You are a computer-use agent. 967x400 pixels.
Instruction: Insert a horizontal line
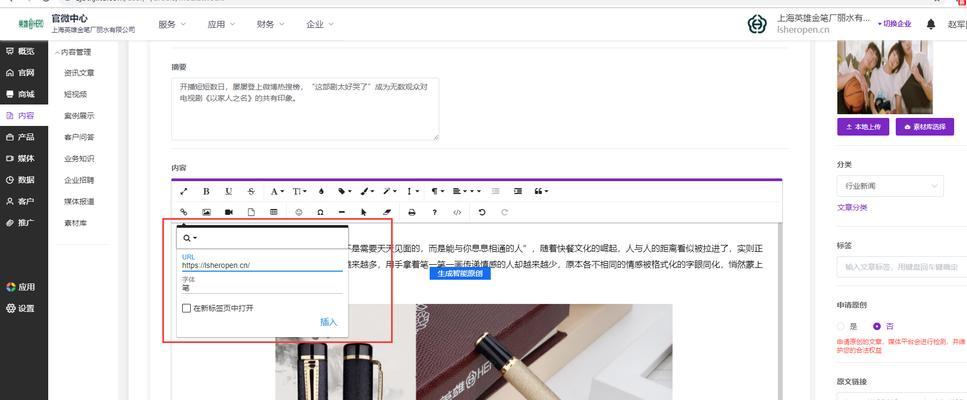pos(342,212)
